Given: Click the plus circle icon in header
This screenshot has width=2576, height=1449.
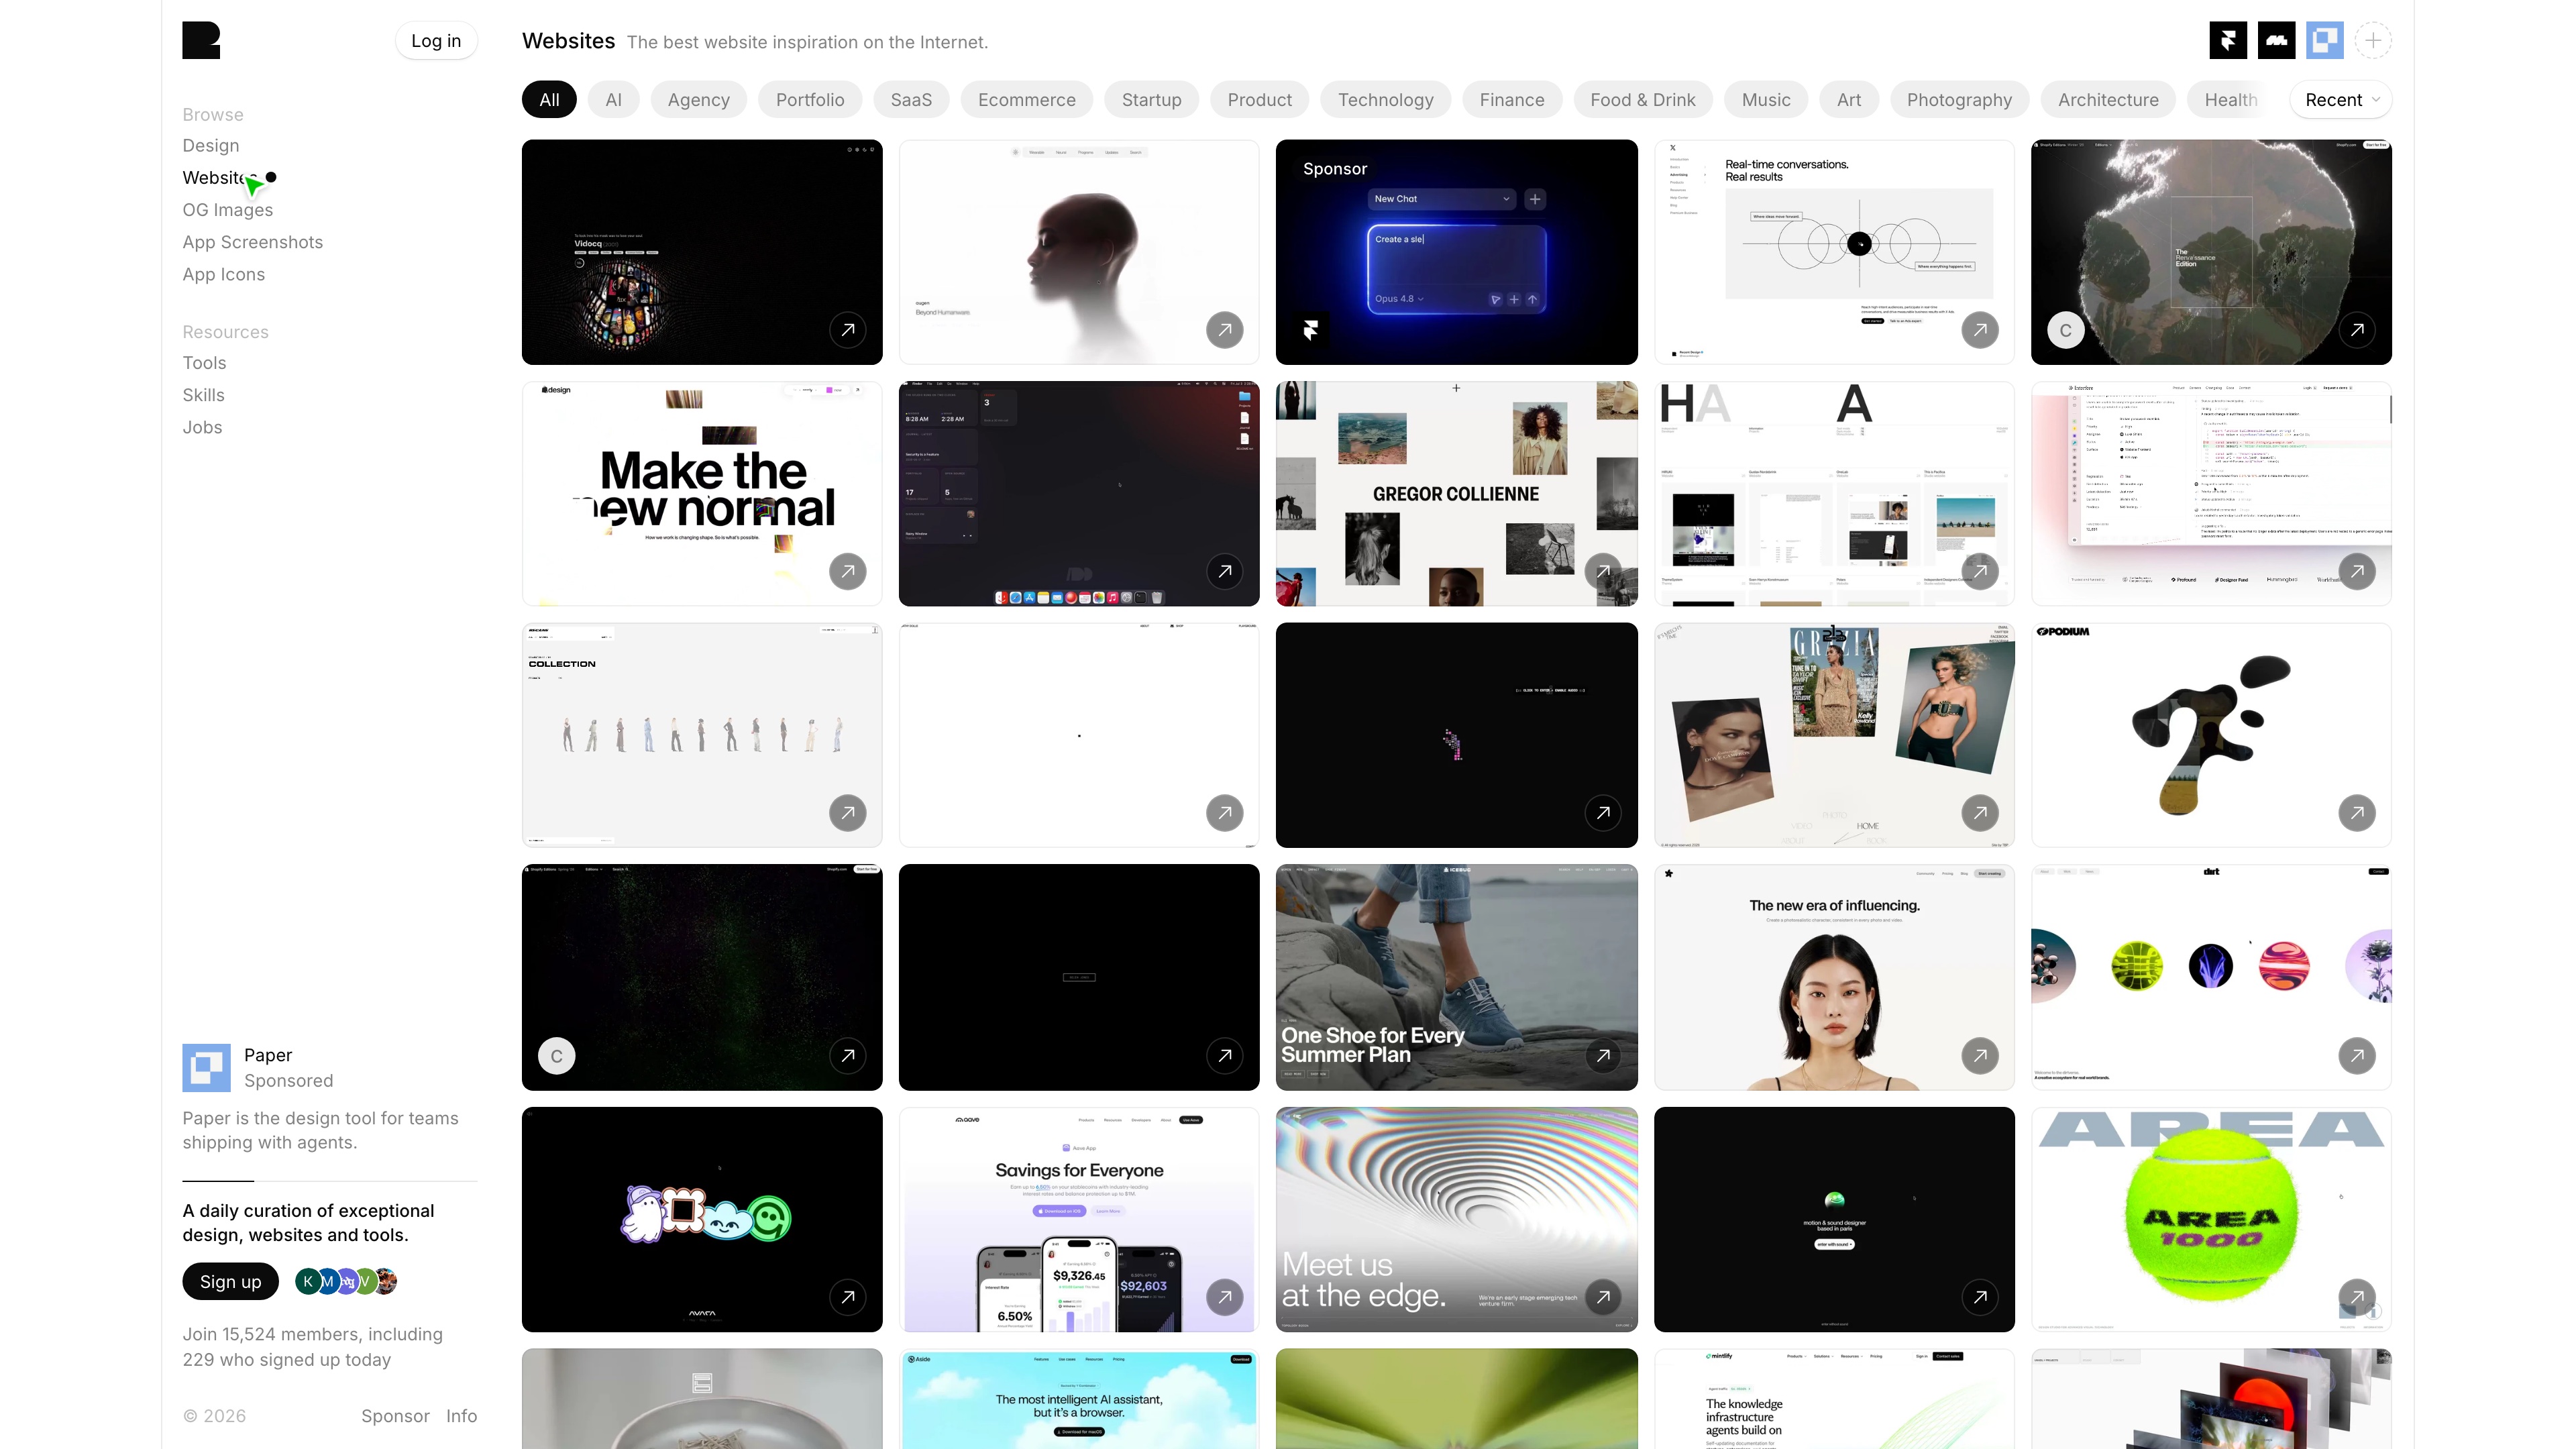Looking at the screenshot, I should click(x=2373, y=40).
